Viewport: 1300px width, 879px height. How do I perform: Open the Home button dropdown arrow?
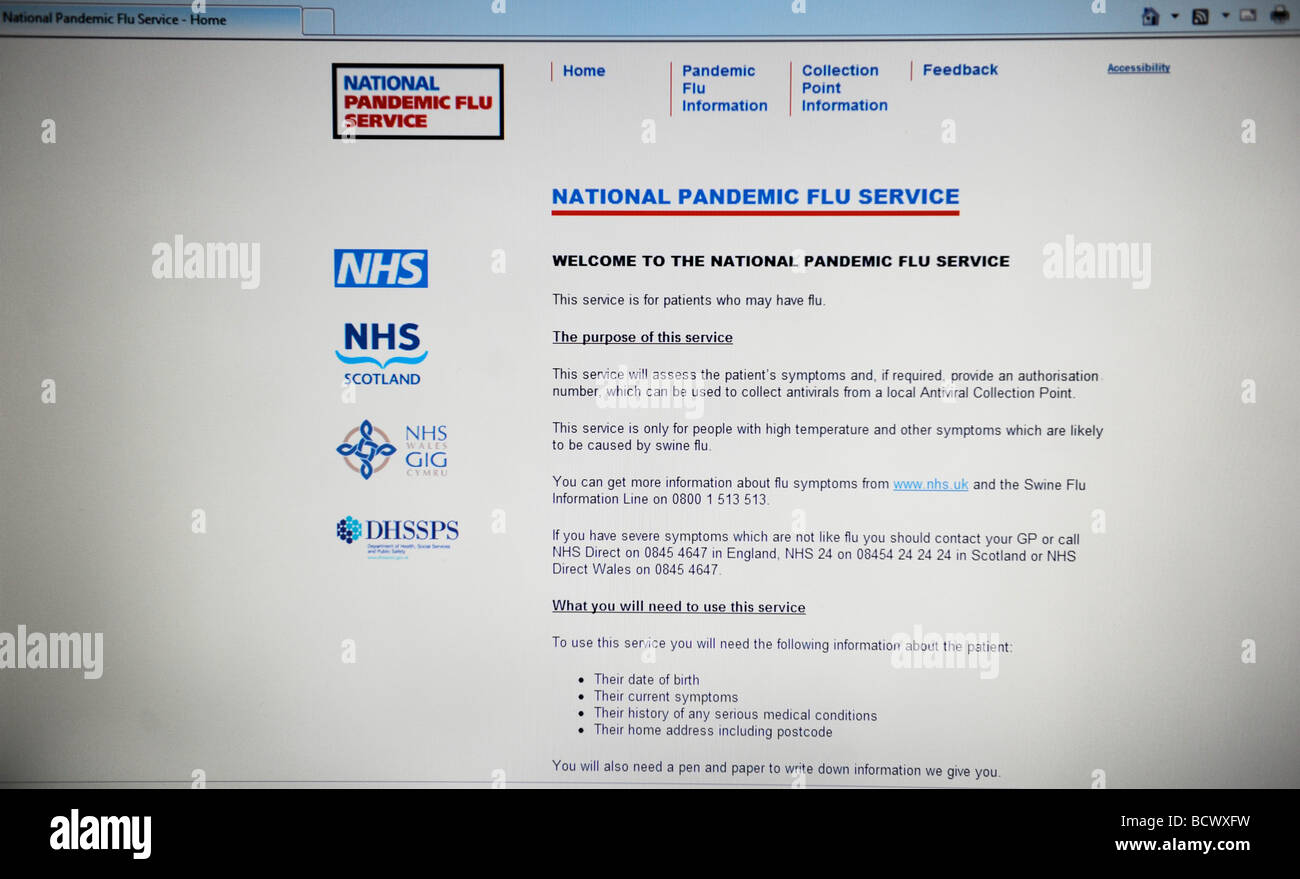[x=1174, y=16]
